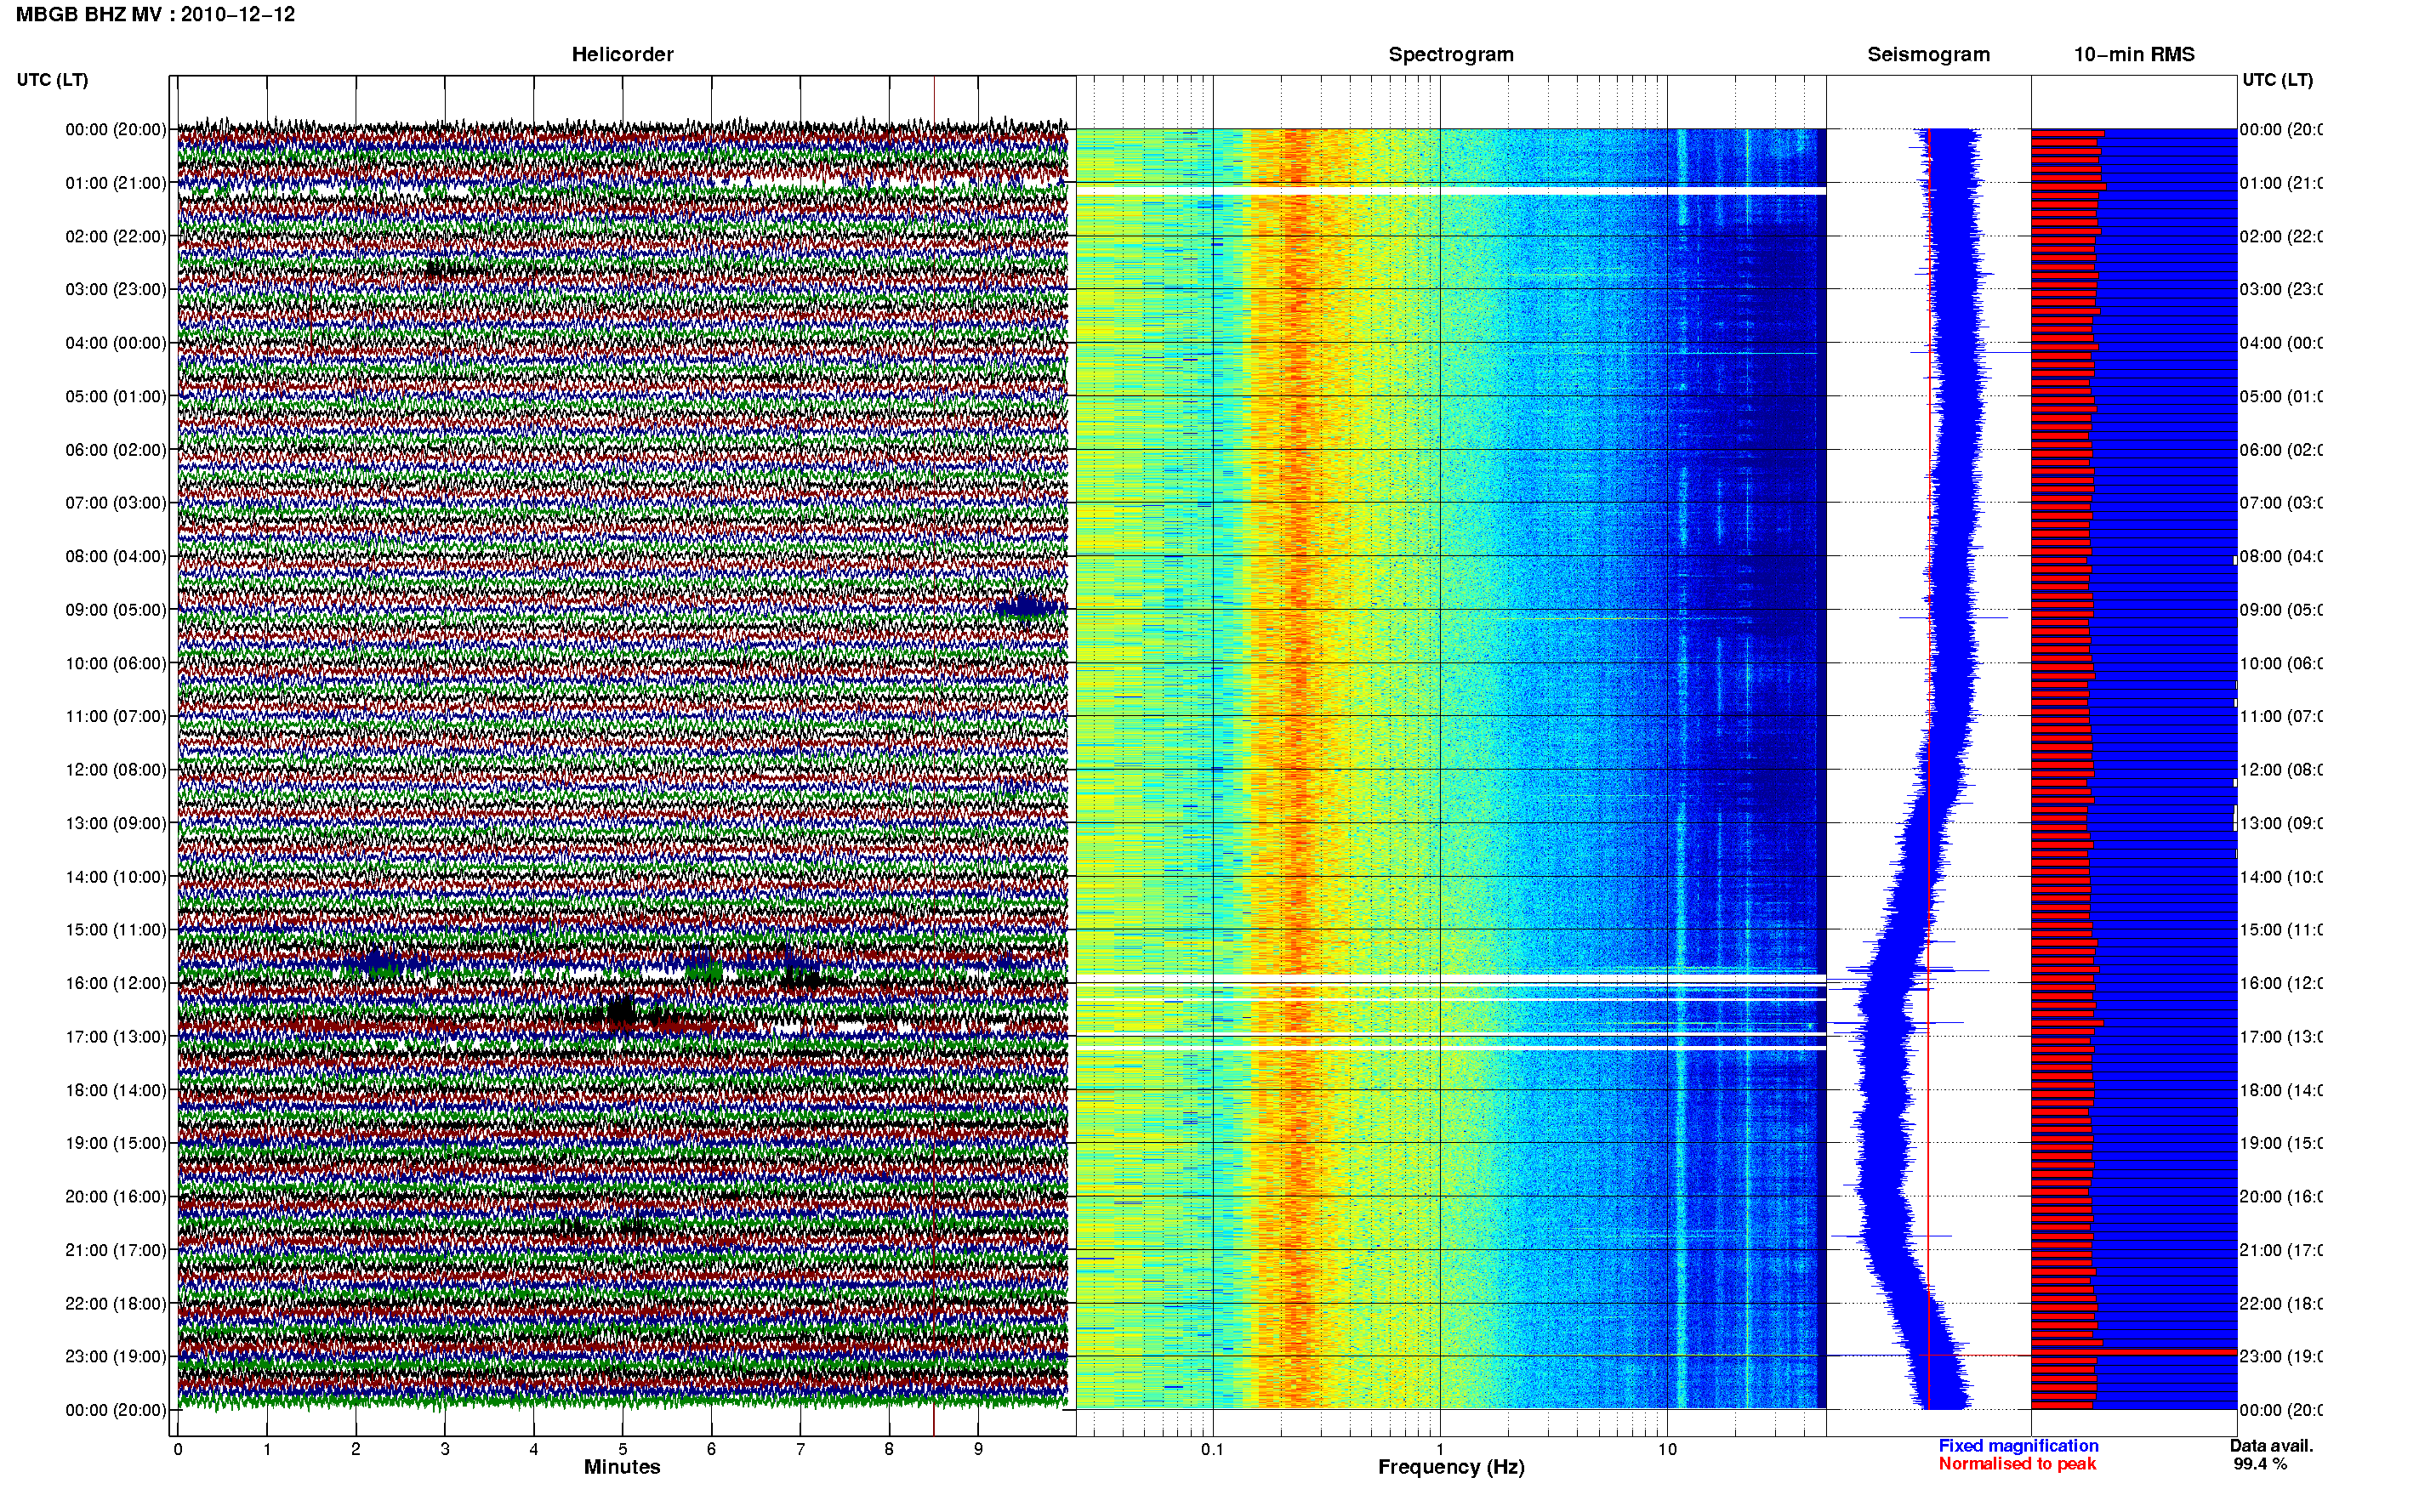This screenshot has width=2419, height=1512.
Task: Click the 'Data avail.' label
Action: coord(2271,1446)
